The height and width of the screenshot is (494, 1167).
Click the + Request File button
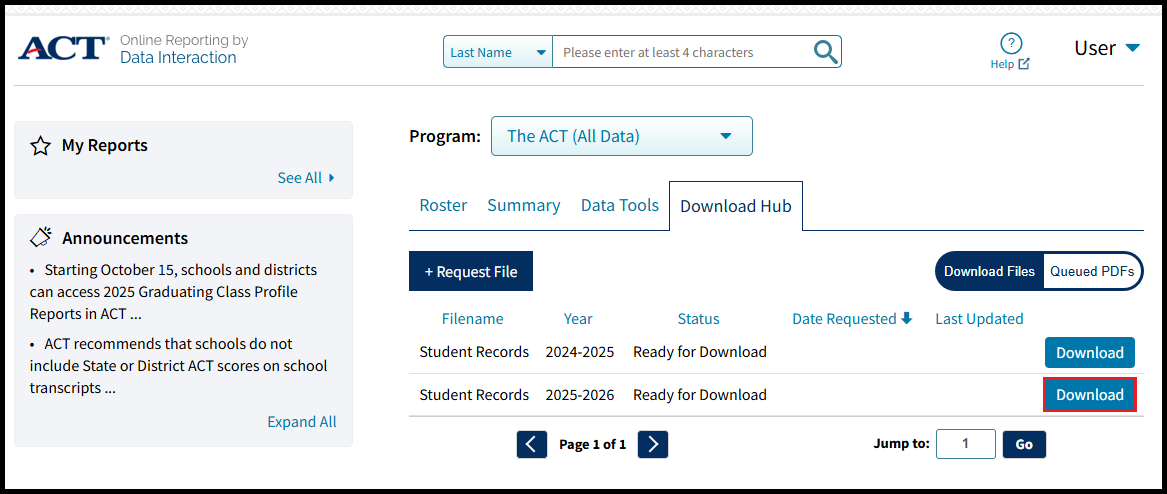click(x=471, y=272)
